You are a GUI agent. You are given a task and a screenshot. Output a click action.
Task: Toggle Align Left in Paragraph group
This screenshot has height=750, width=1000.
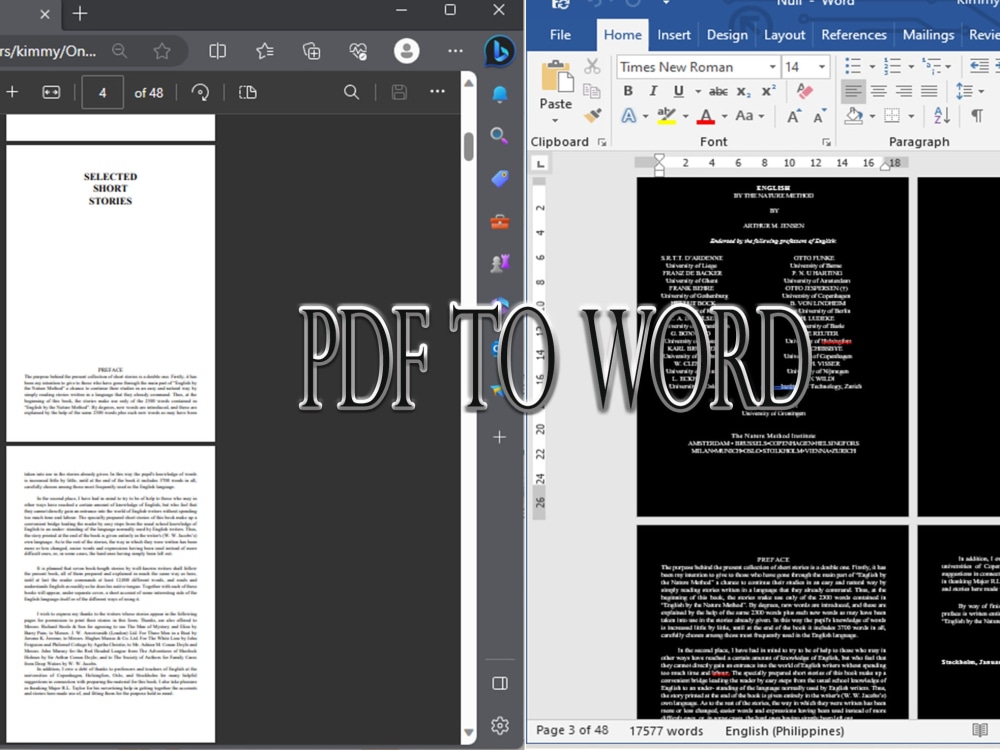tap(853, 91)
